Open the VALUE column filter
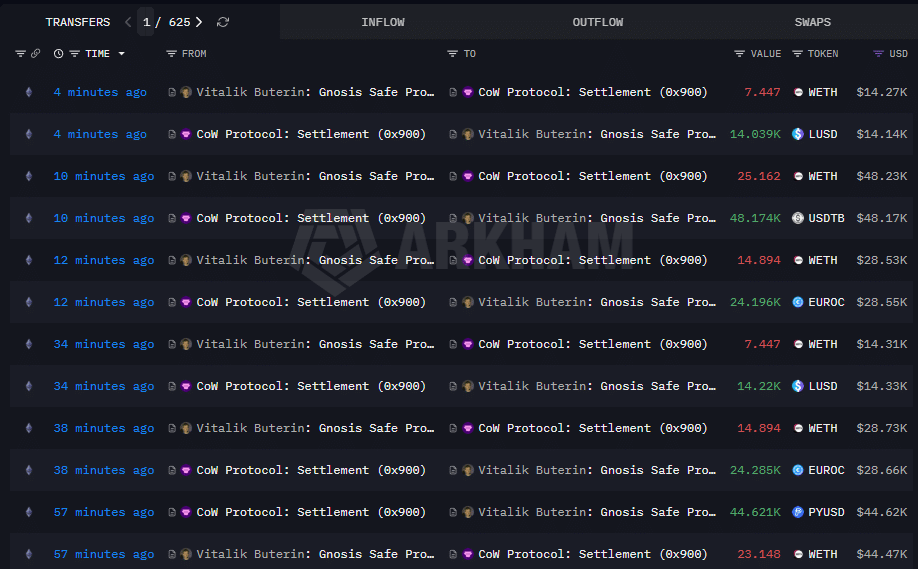Viewport: 918px width, 569px height. pyautogui.click(x=740, y=54)
